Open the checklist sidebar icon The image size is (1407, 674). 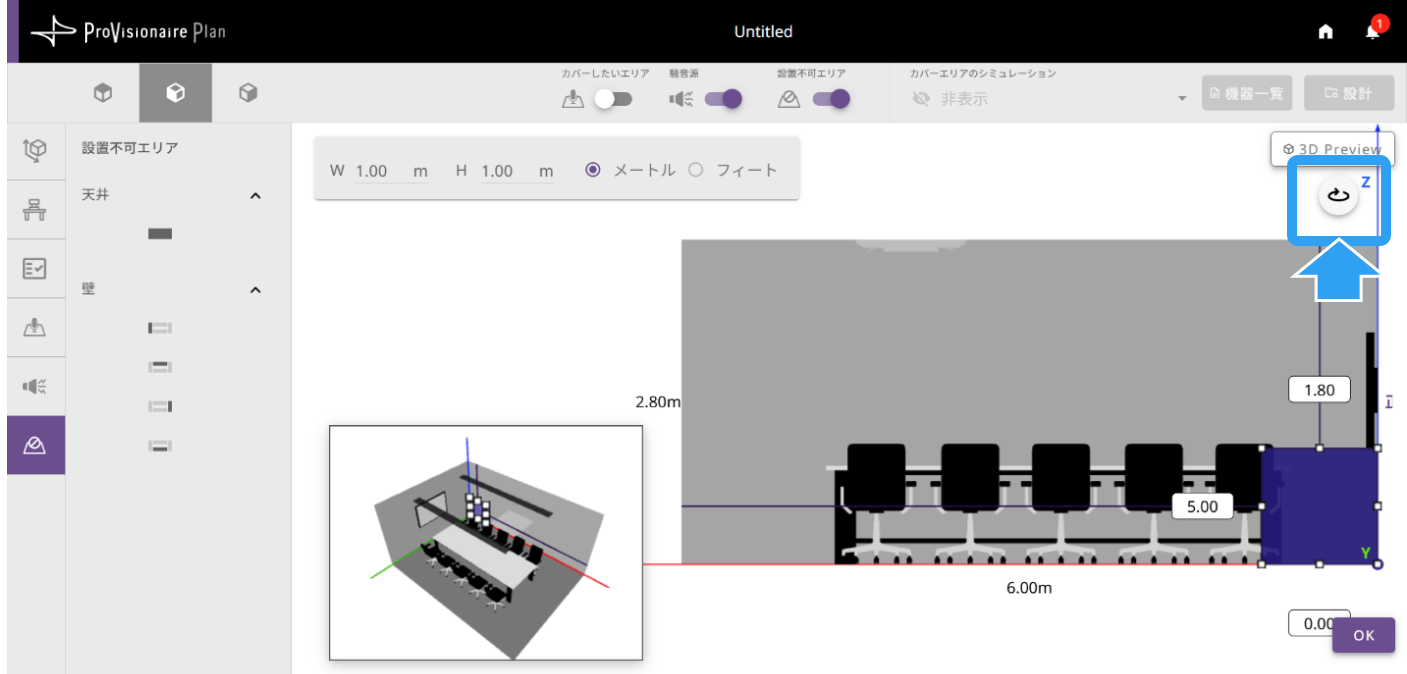point(36,268)
